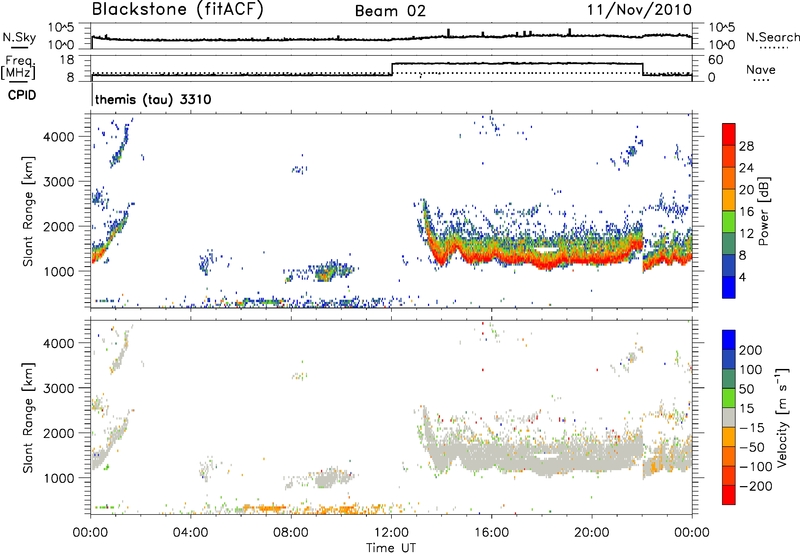Select the blue top band of Velocity color bar
The image size is (800, 554).
coord(729,340)
